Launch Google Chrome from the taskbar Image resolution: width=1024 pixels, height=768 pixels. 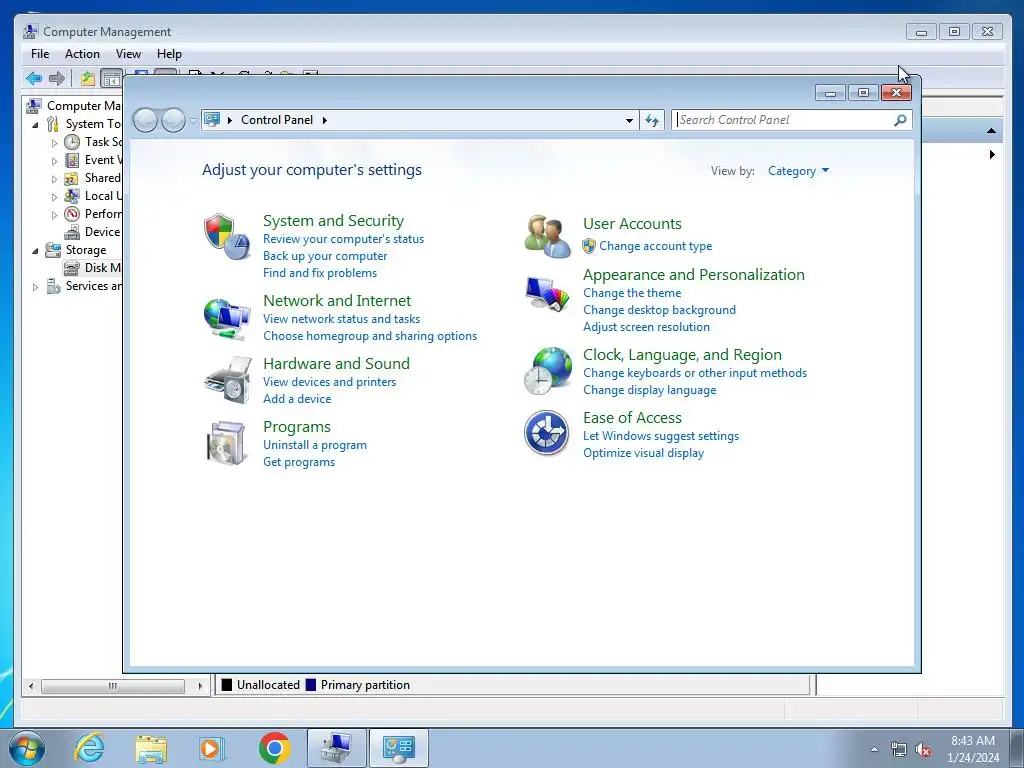tap(274, 748)
